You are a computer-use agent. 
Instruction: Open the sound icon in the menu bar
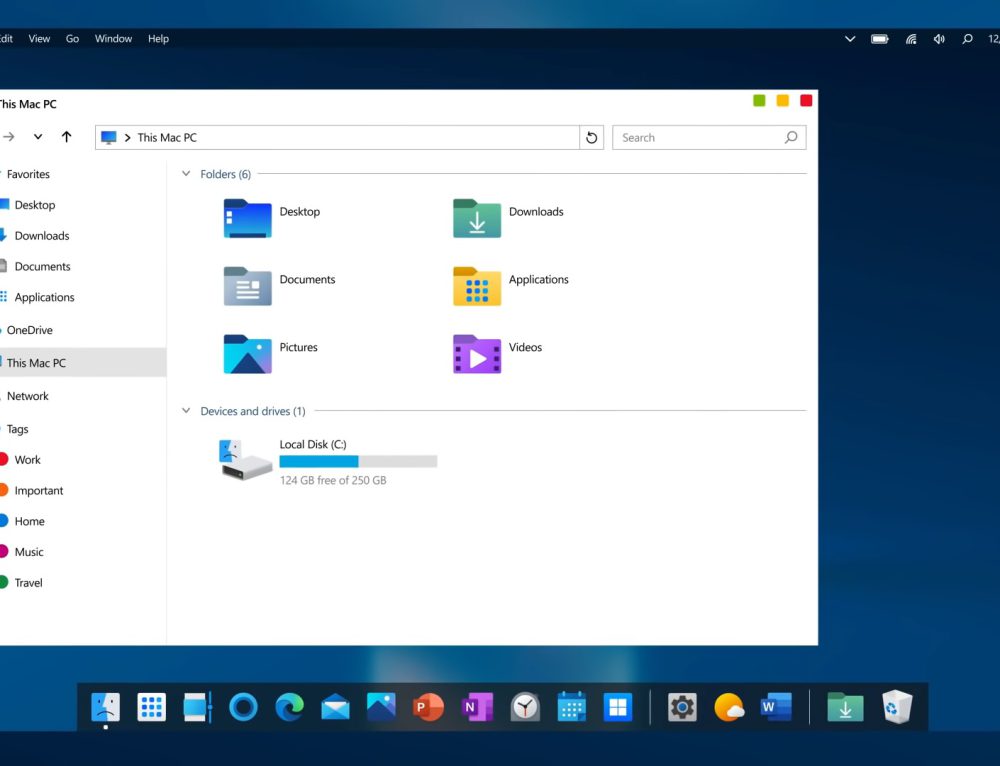click(x=939, y=39)
